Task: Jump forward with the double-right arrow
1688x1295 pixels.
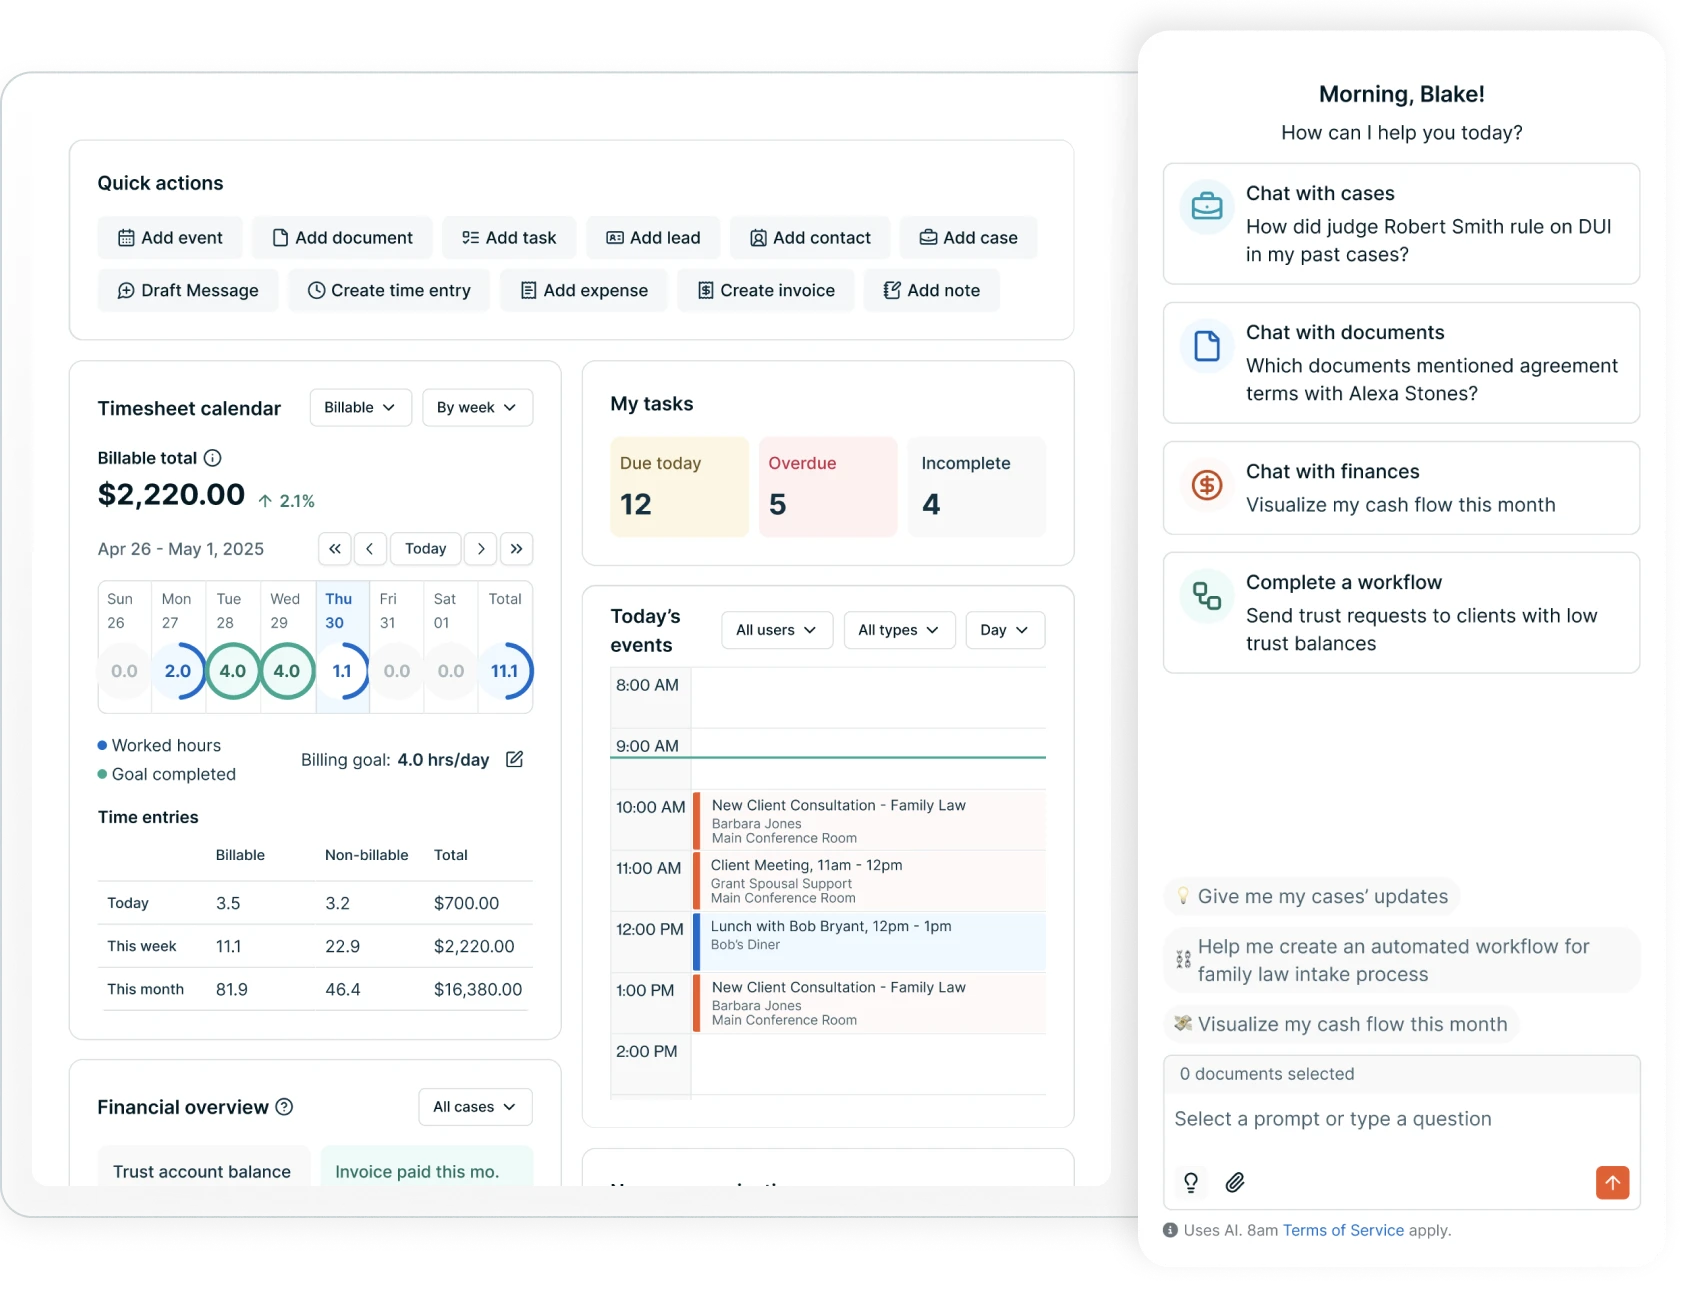Action: (516, 549)
